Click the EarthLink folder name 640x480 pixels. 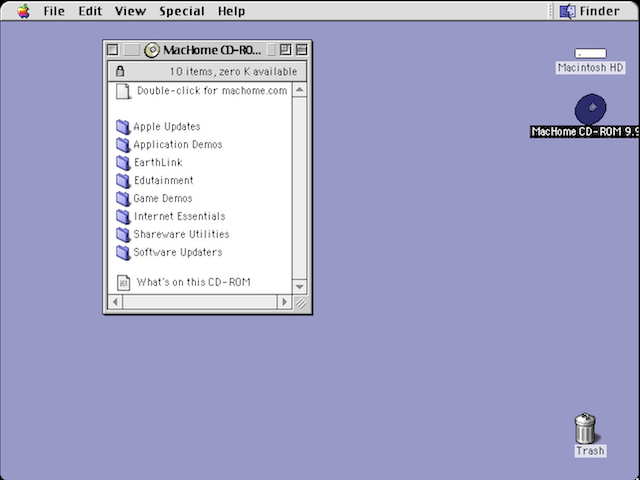[x=158, y=162]
